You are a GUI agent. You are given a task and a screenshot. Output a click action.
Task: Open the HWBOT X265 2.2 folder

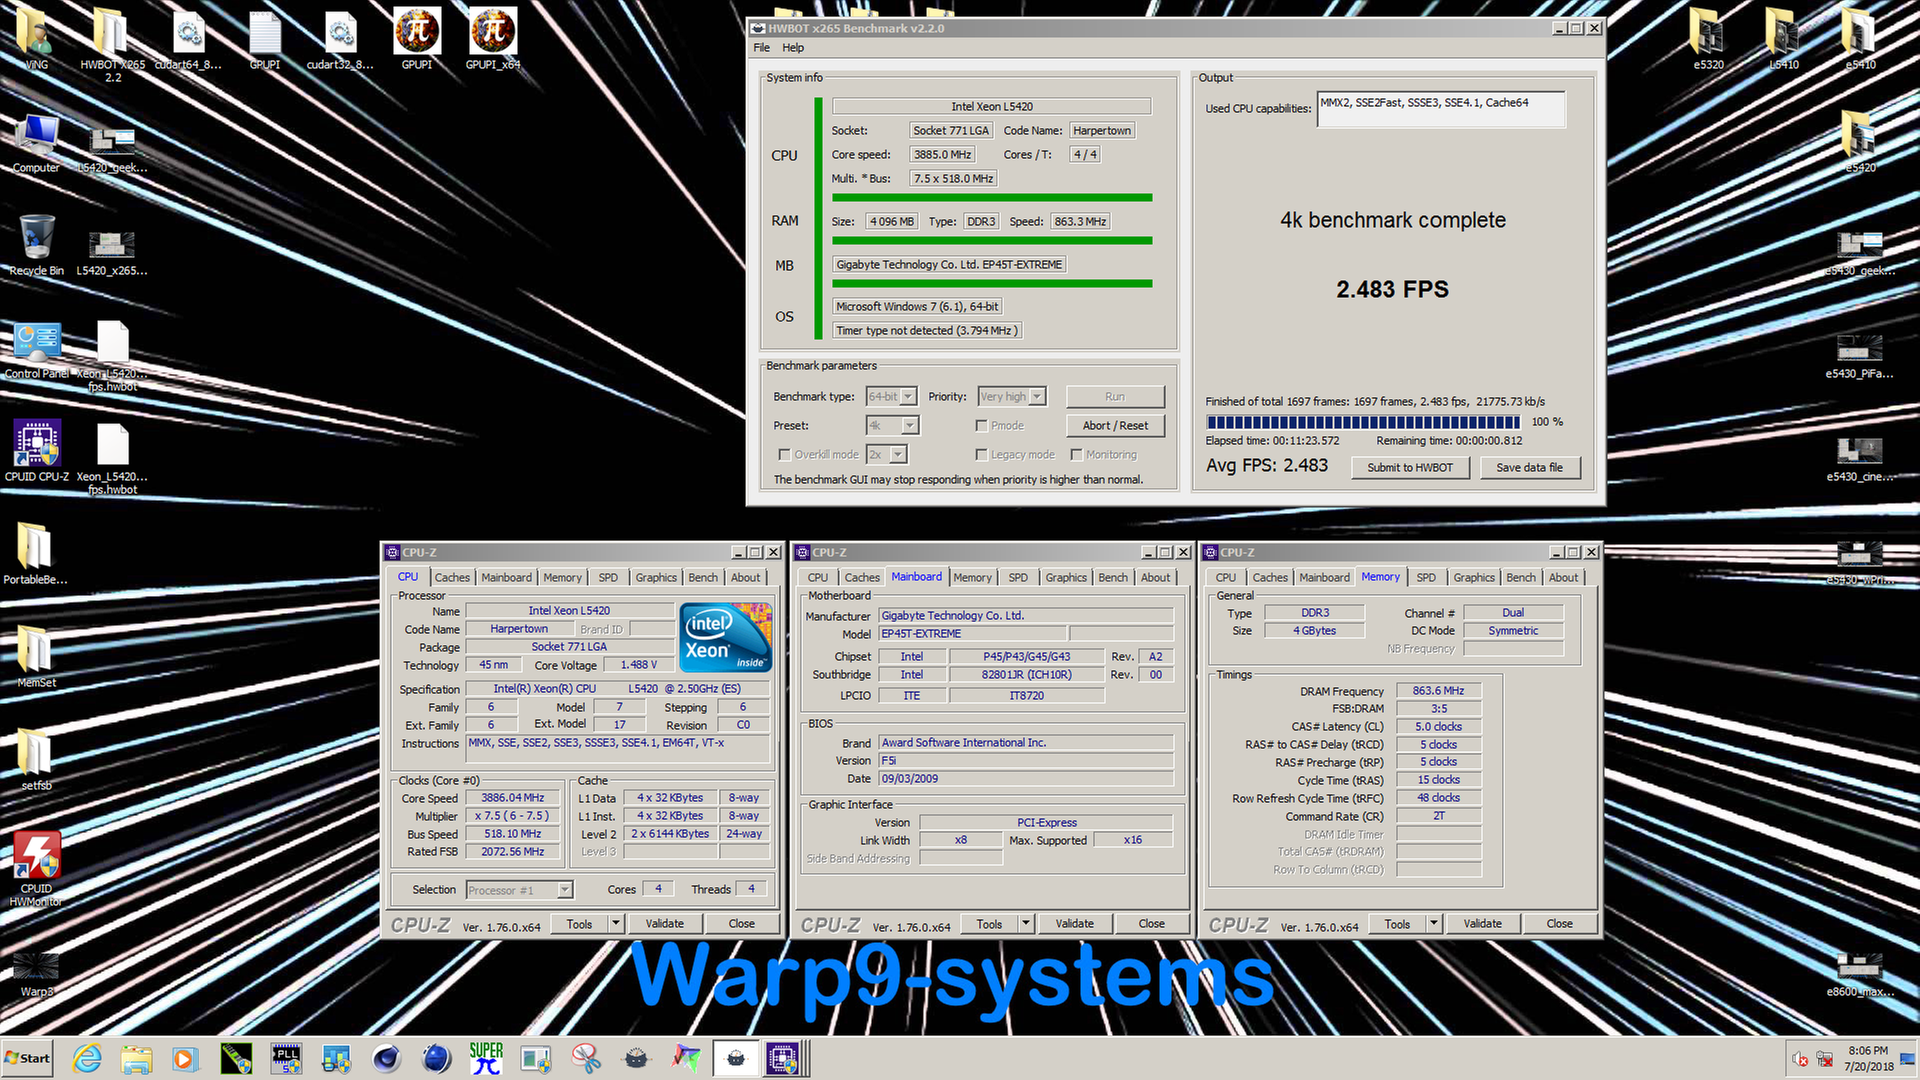click(112, 45)
